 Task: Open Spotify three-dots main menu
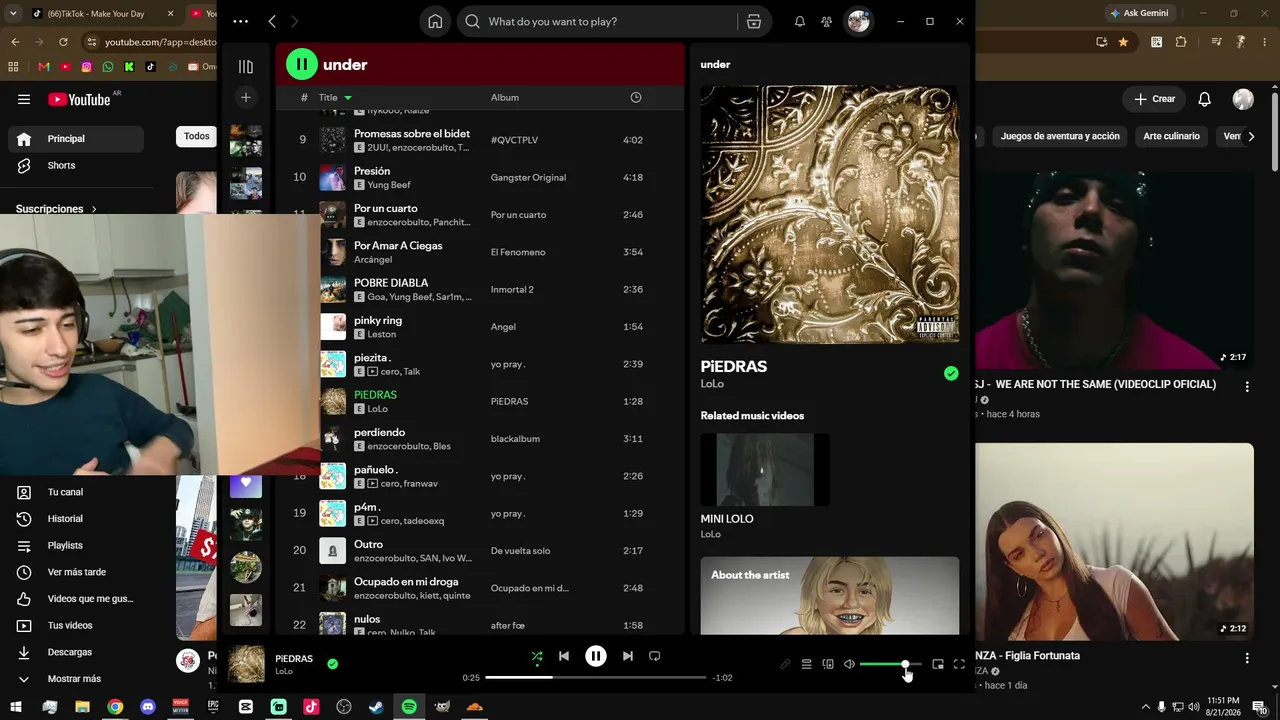(x=240, y=21)
